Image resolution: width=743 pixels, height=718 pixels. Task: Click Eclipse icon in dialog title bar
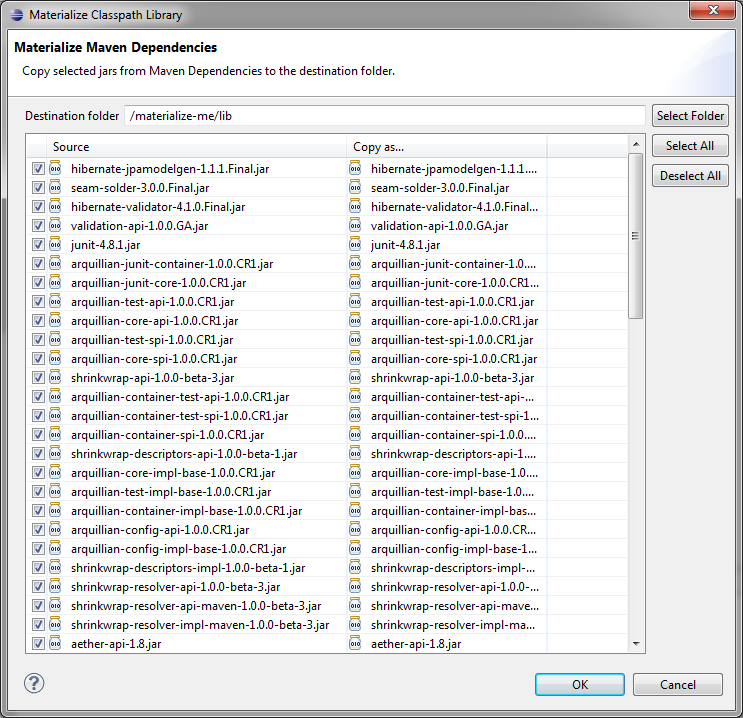coord(17,15)
